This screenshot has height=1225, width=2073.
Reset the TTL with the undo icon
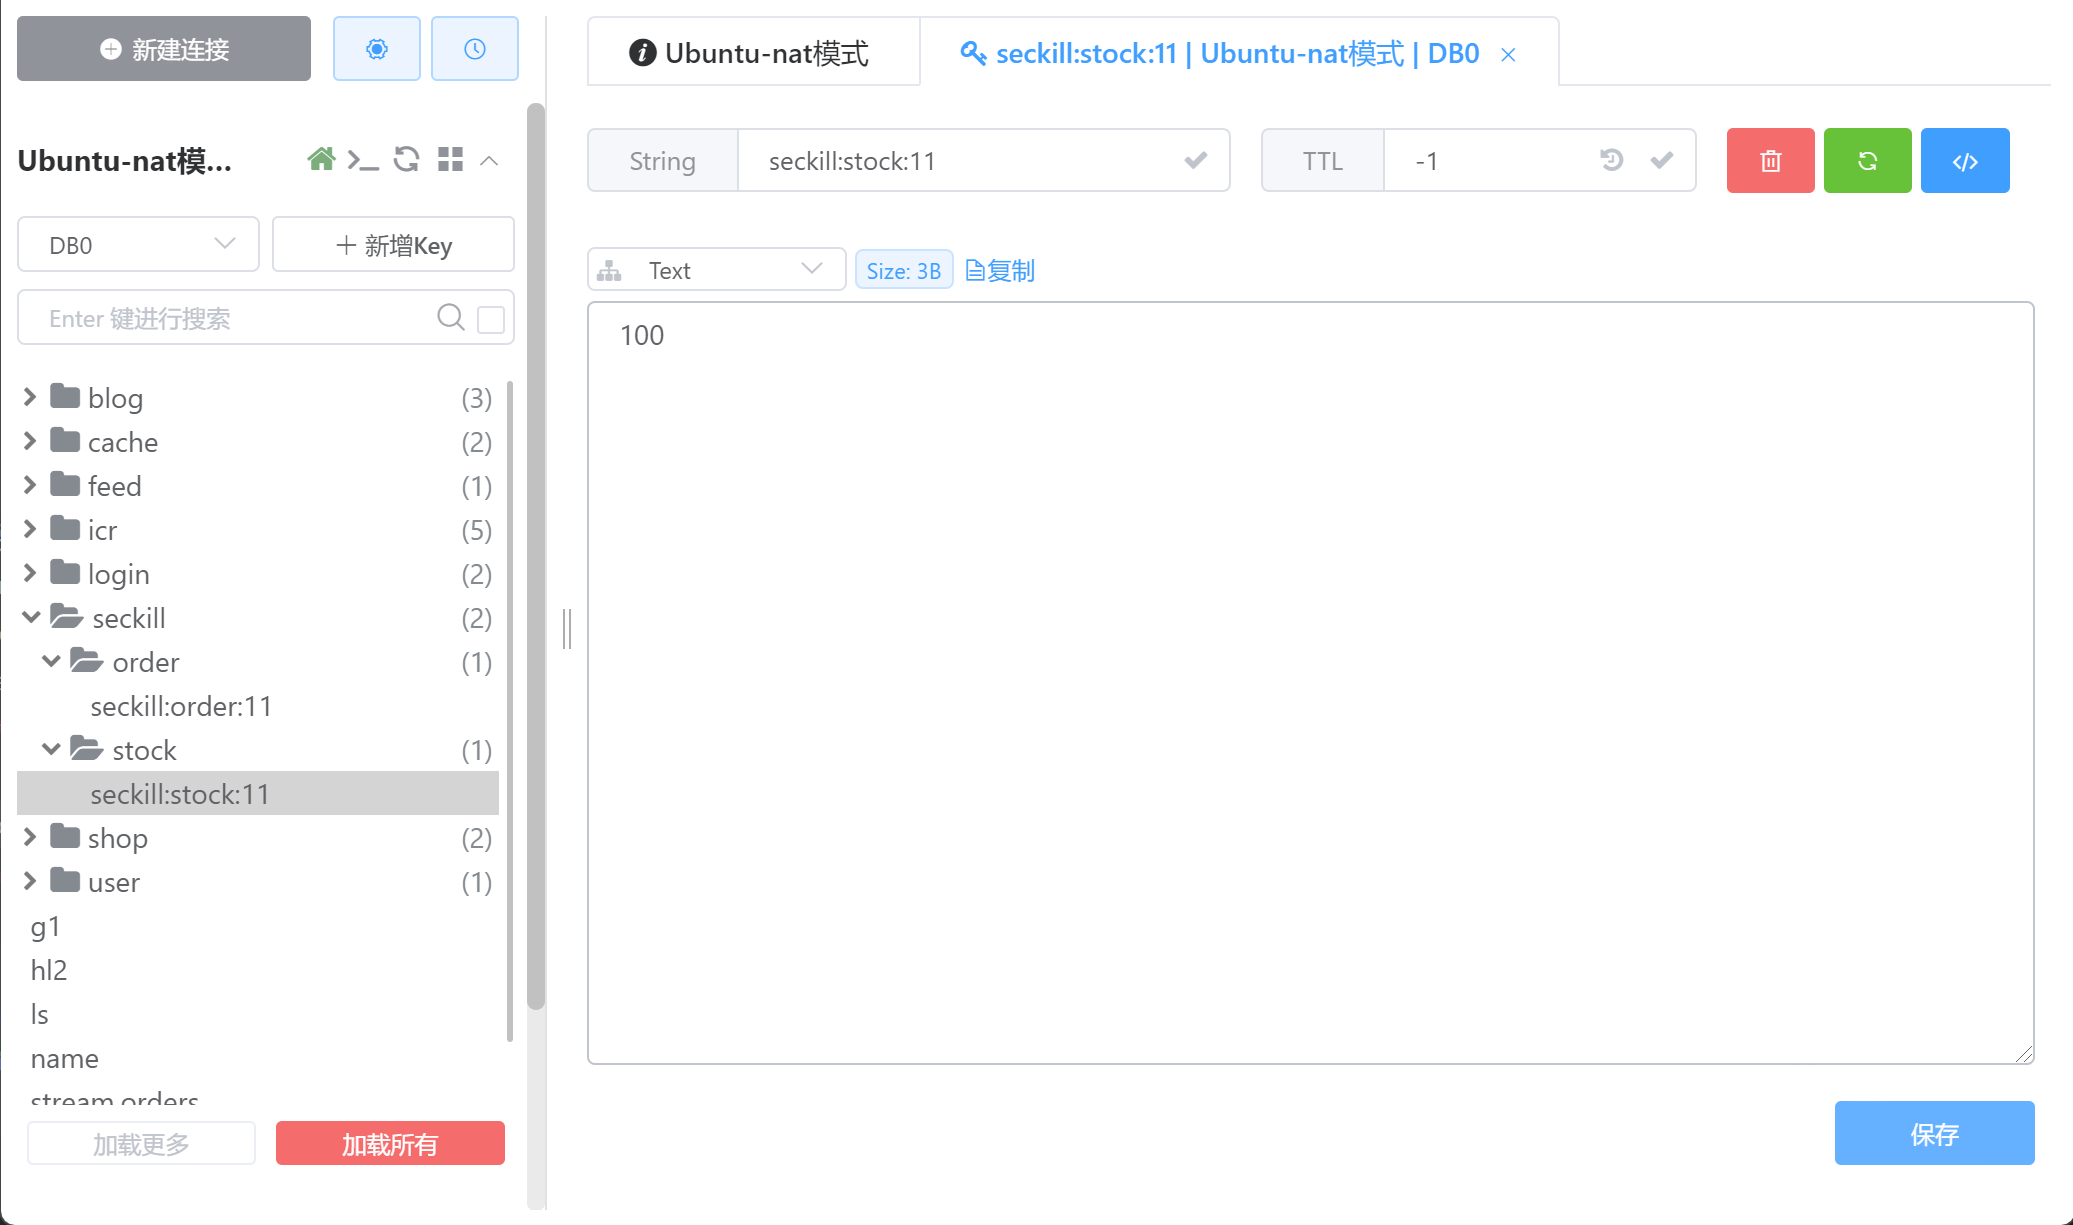pos(1611,160)
